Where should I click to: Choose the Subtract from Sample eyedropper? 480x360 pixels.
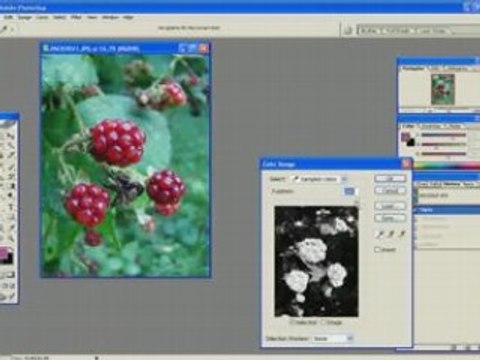click(x=402, y=234)
